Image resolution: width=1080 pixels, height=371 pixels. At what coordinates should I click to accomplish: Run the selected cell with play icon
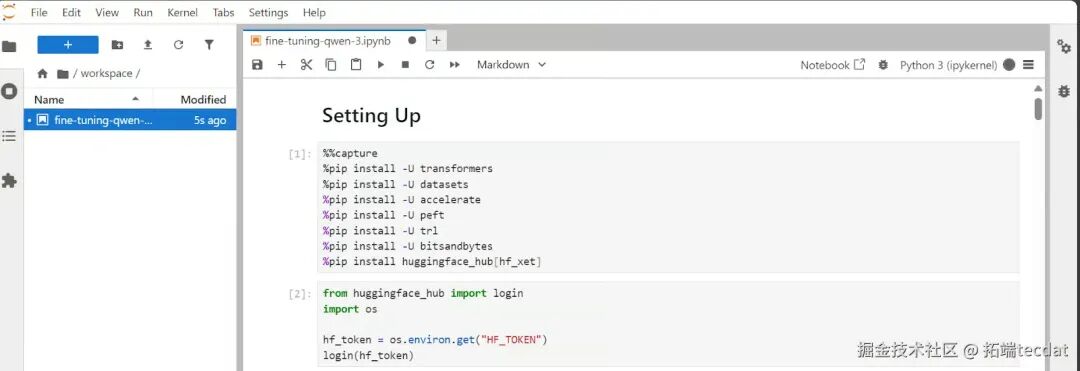click(x=380, y=65)
